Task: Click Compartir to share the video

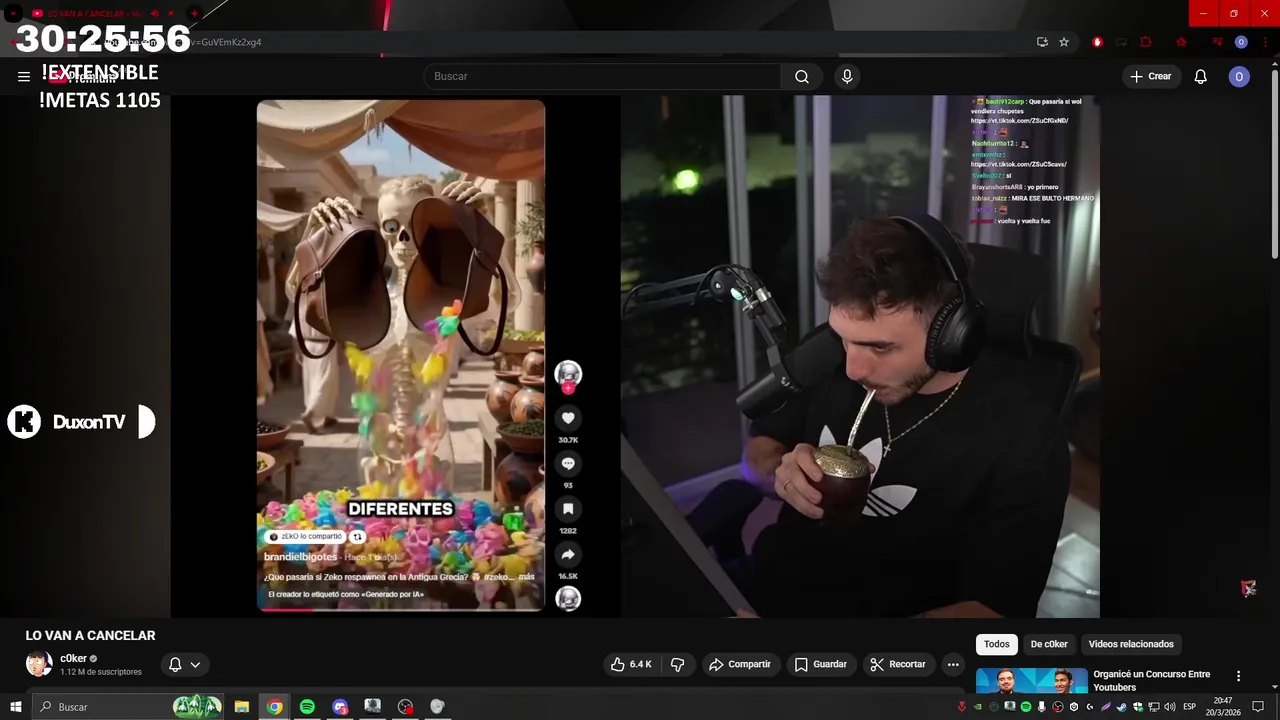Action: coord(740,664)
